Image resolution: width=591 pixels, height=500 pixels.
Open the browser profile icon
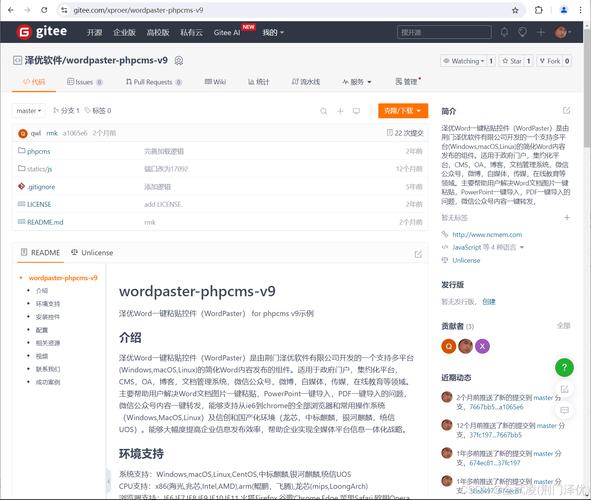(563, 10)
